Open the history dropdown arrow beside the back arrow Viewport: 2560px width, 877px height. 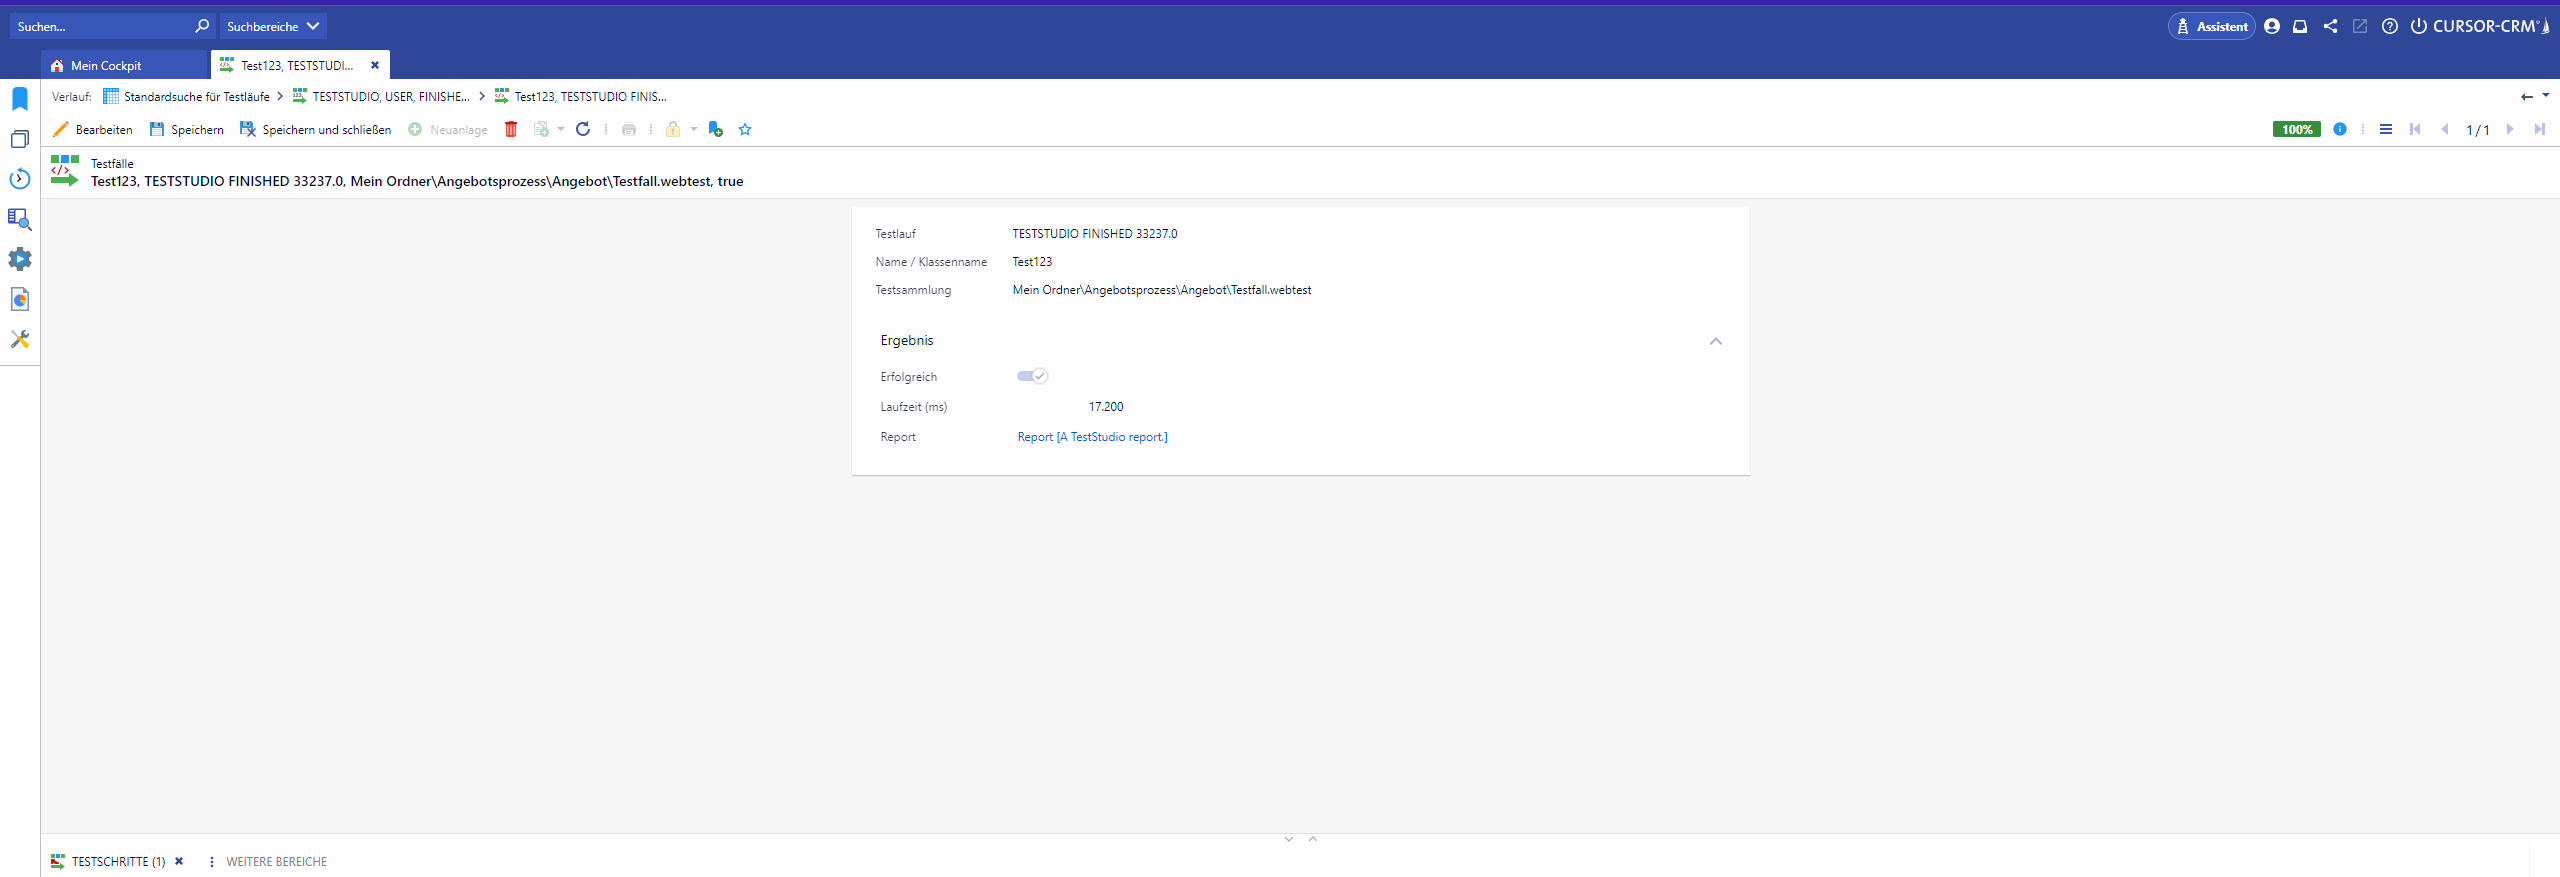pos(2546,96)
